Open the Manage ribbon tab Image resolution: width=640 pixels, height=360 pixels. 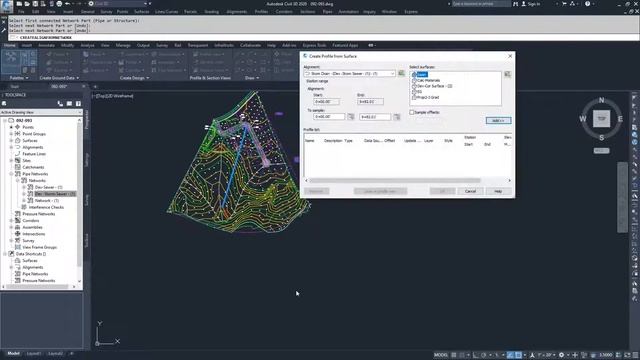123,45
